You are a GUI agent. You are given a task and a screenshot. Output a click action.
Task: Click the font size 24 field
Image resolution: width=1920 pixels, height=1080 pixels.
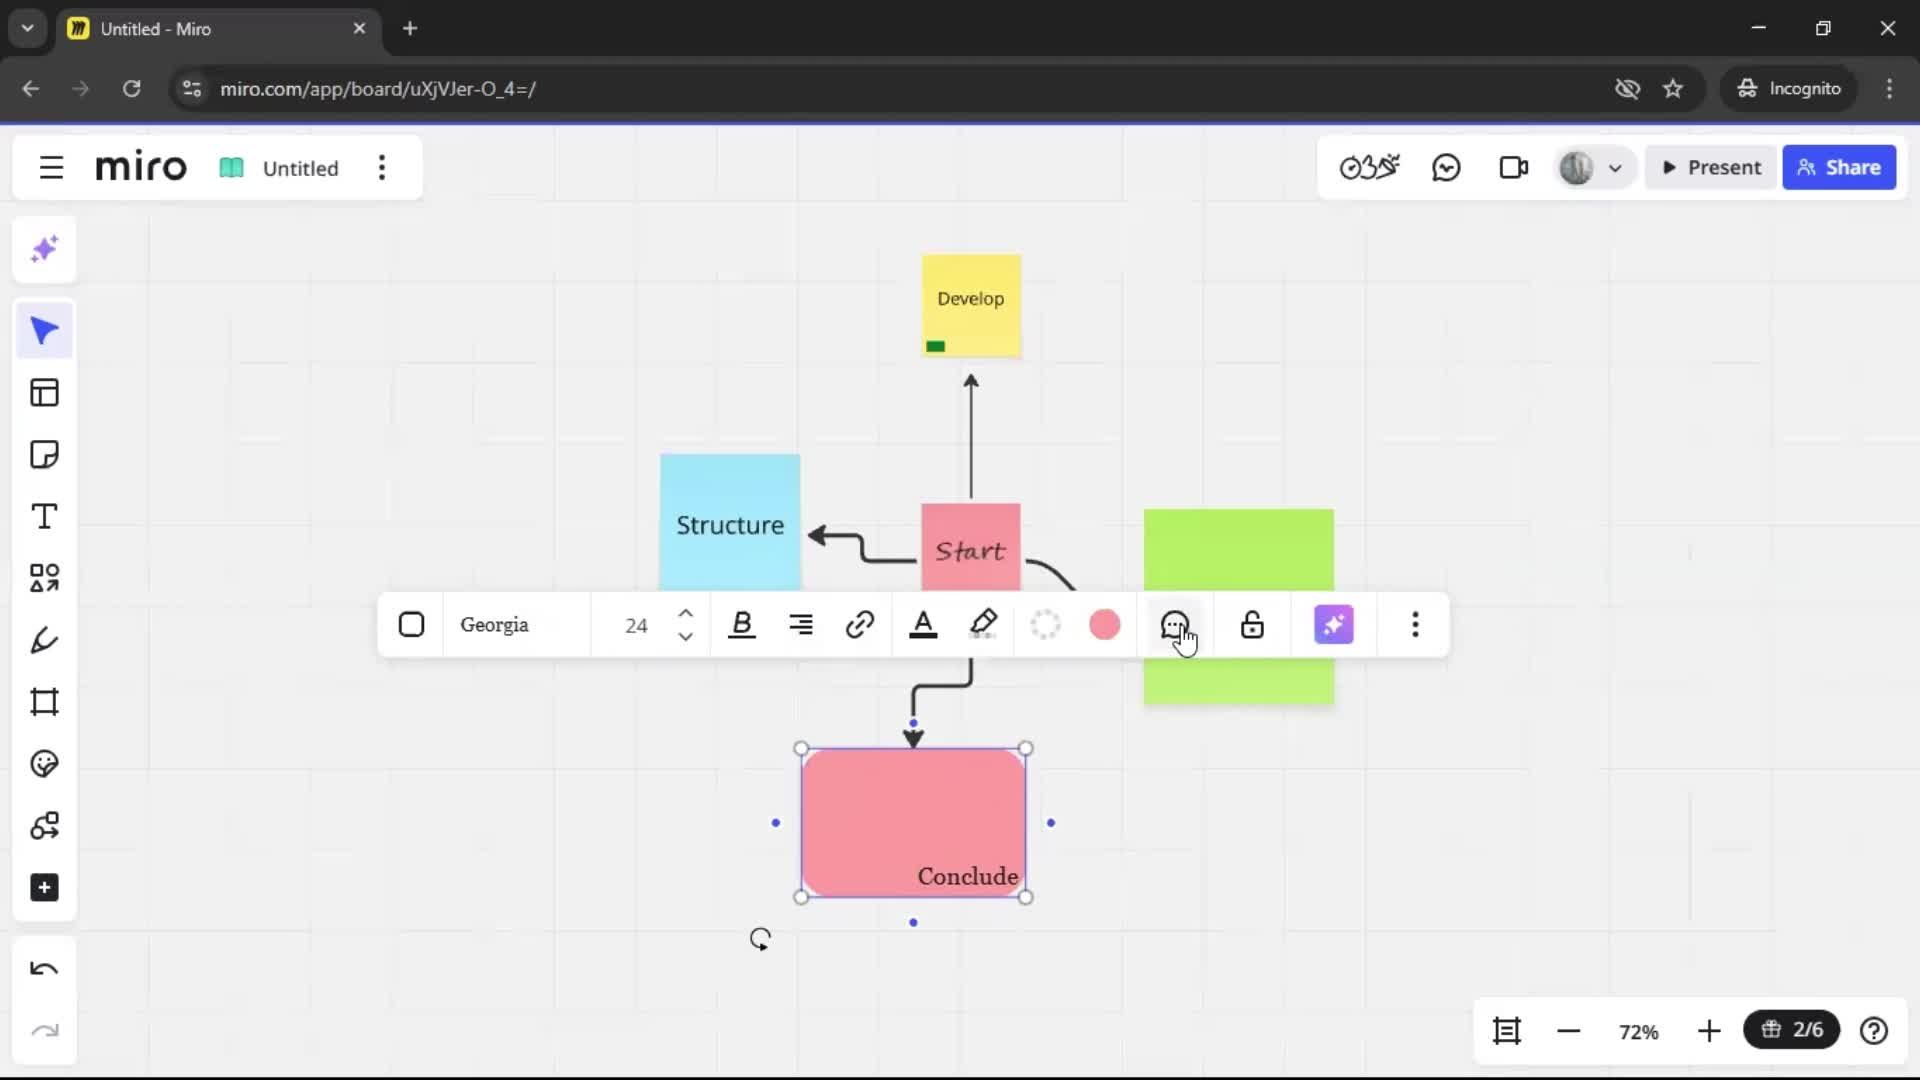pyautogui.click(x=636, y=626)
